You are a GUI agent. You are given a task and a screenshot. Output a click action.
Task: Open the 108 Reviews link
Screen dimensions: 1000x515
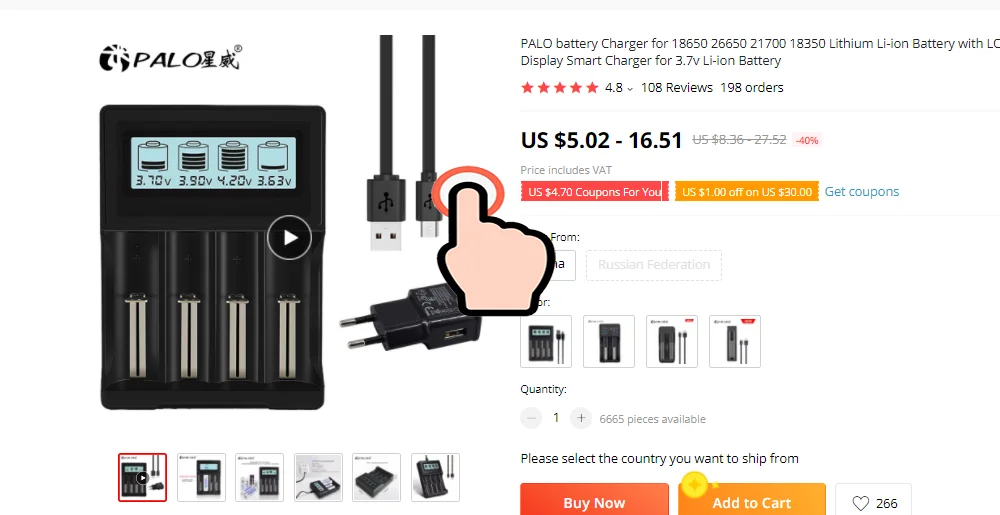677,87
